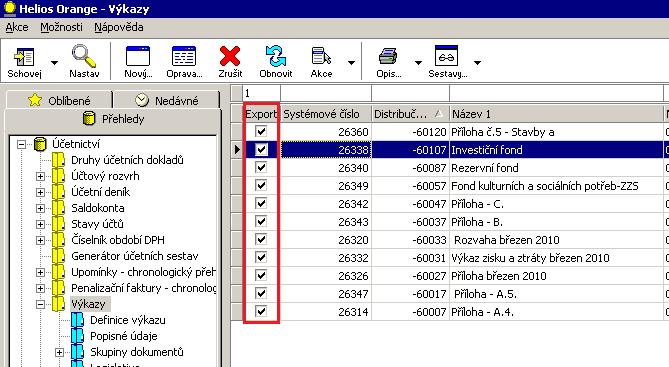Toggle Export checkbox for Příloha - C.
Viewport: 669px width, 367px height.
[x=261, y=204]
